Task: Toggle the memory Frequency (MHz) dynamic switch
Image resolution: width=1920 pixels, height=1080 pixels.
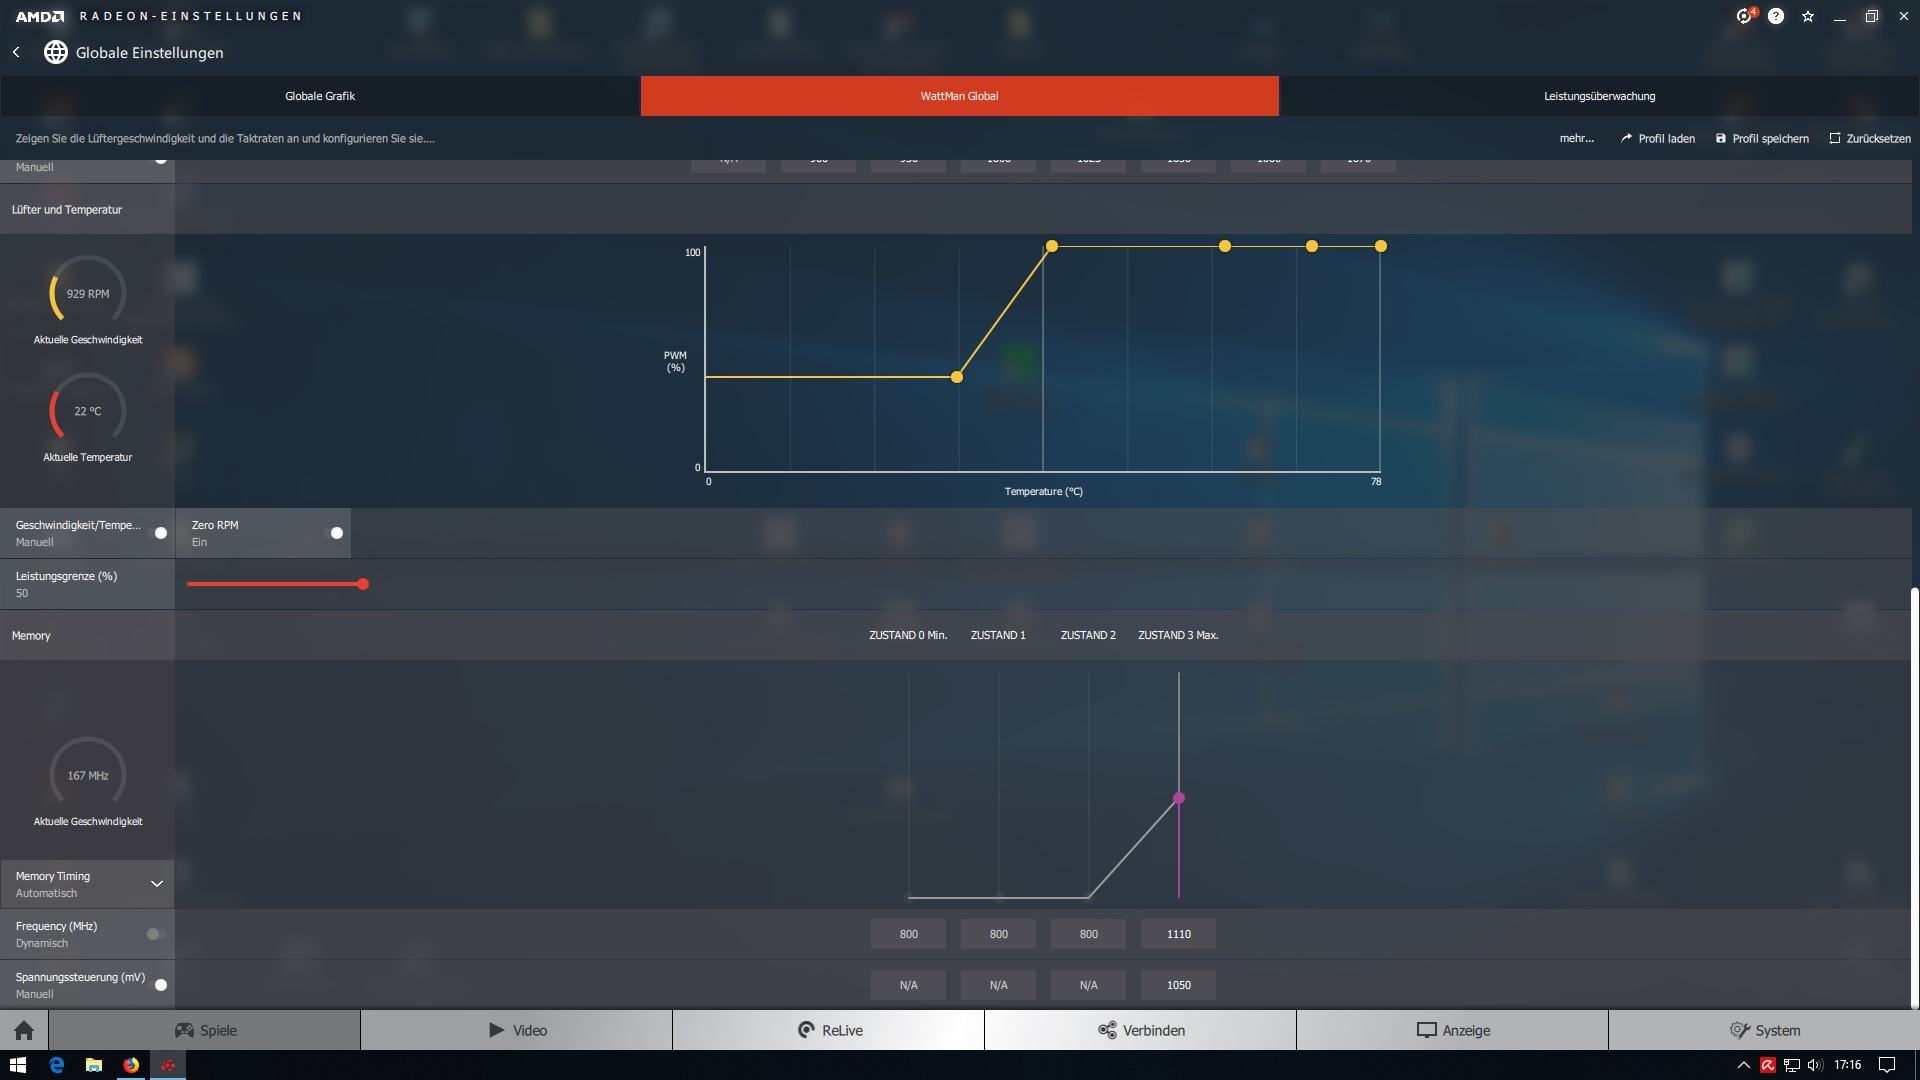Action: 156,934
